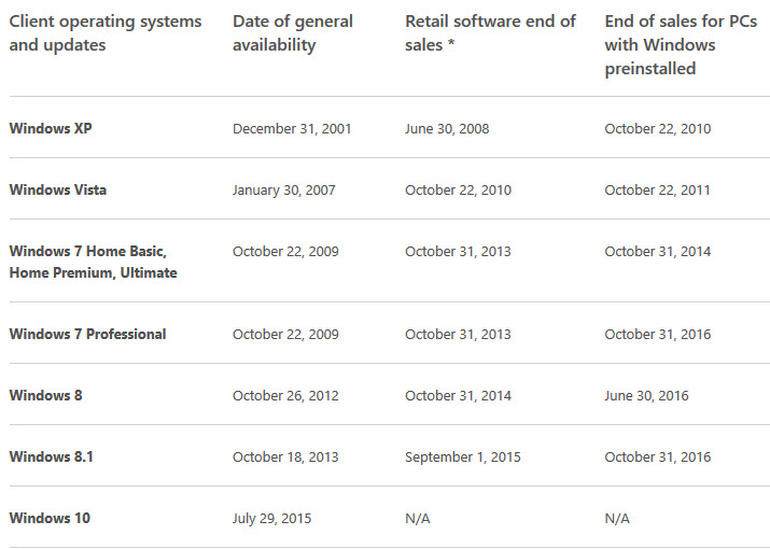Viewport: 770px width, 549px height.
Task: Click the Windows 8.1 row label
Action: point(52,457)
